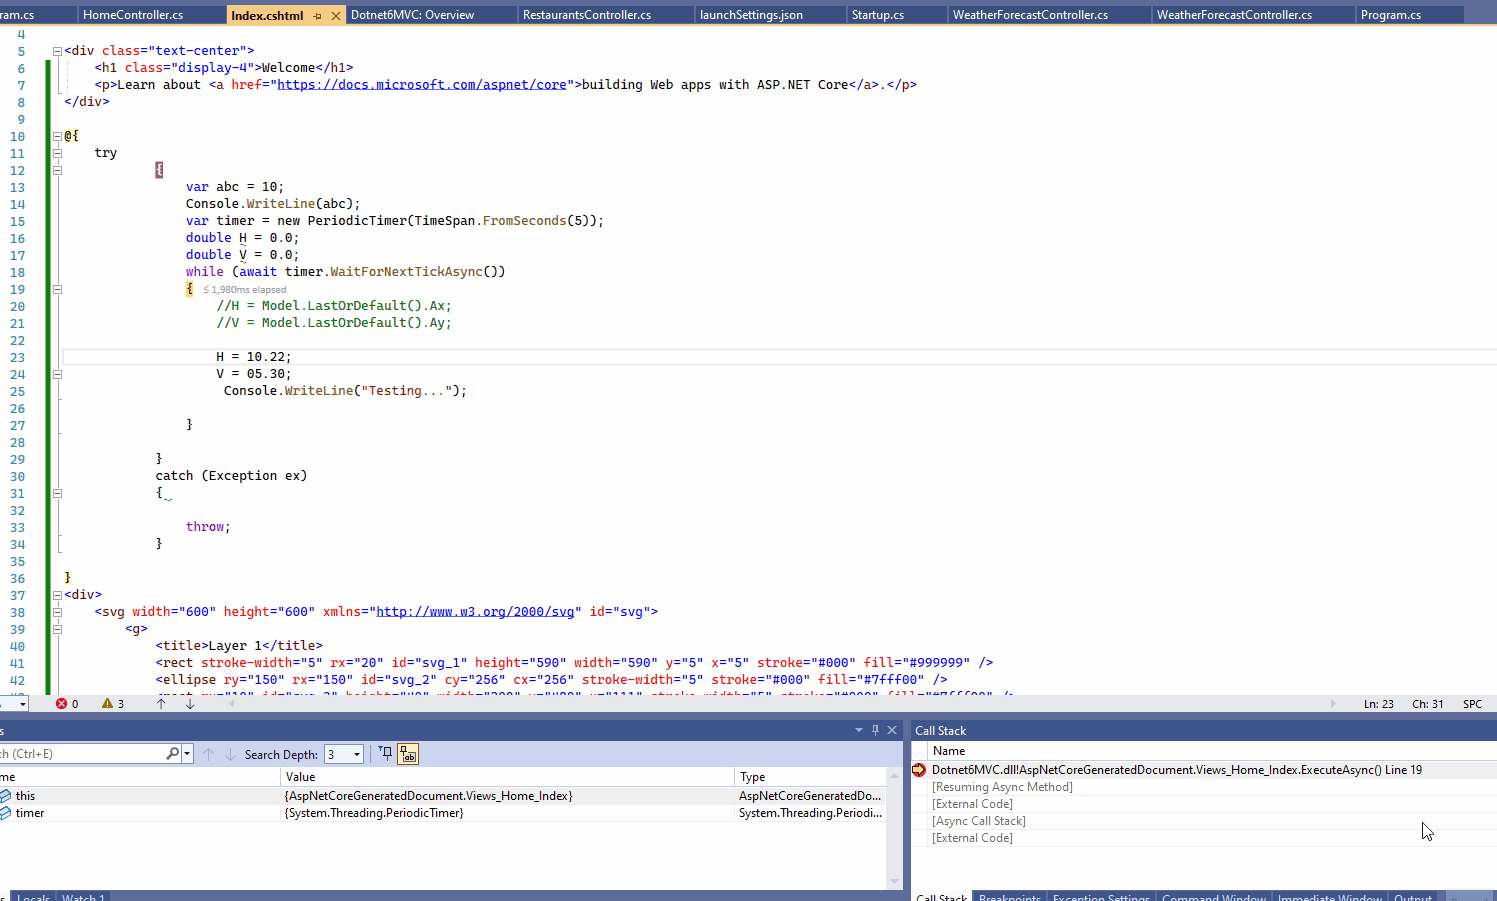The image size is (1497, 901).
Task: Click the Name column header in Call Stack
Action: (x=1212, y=751)
